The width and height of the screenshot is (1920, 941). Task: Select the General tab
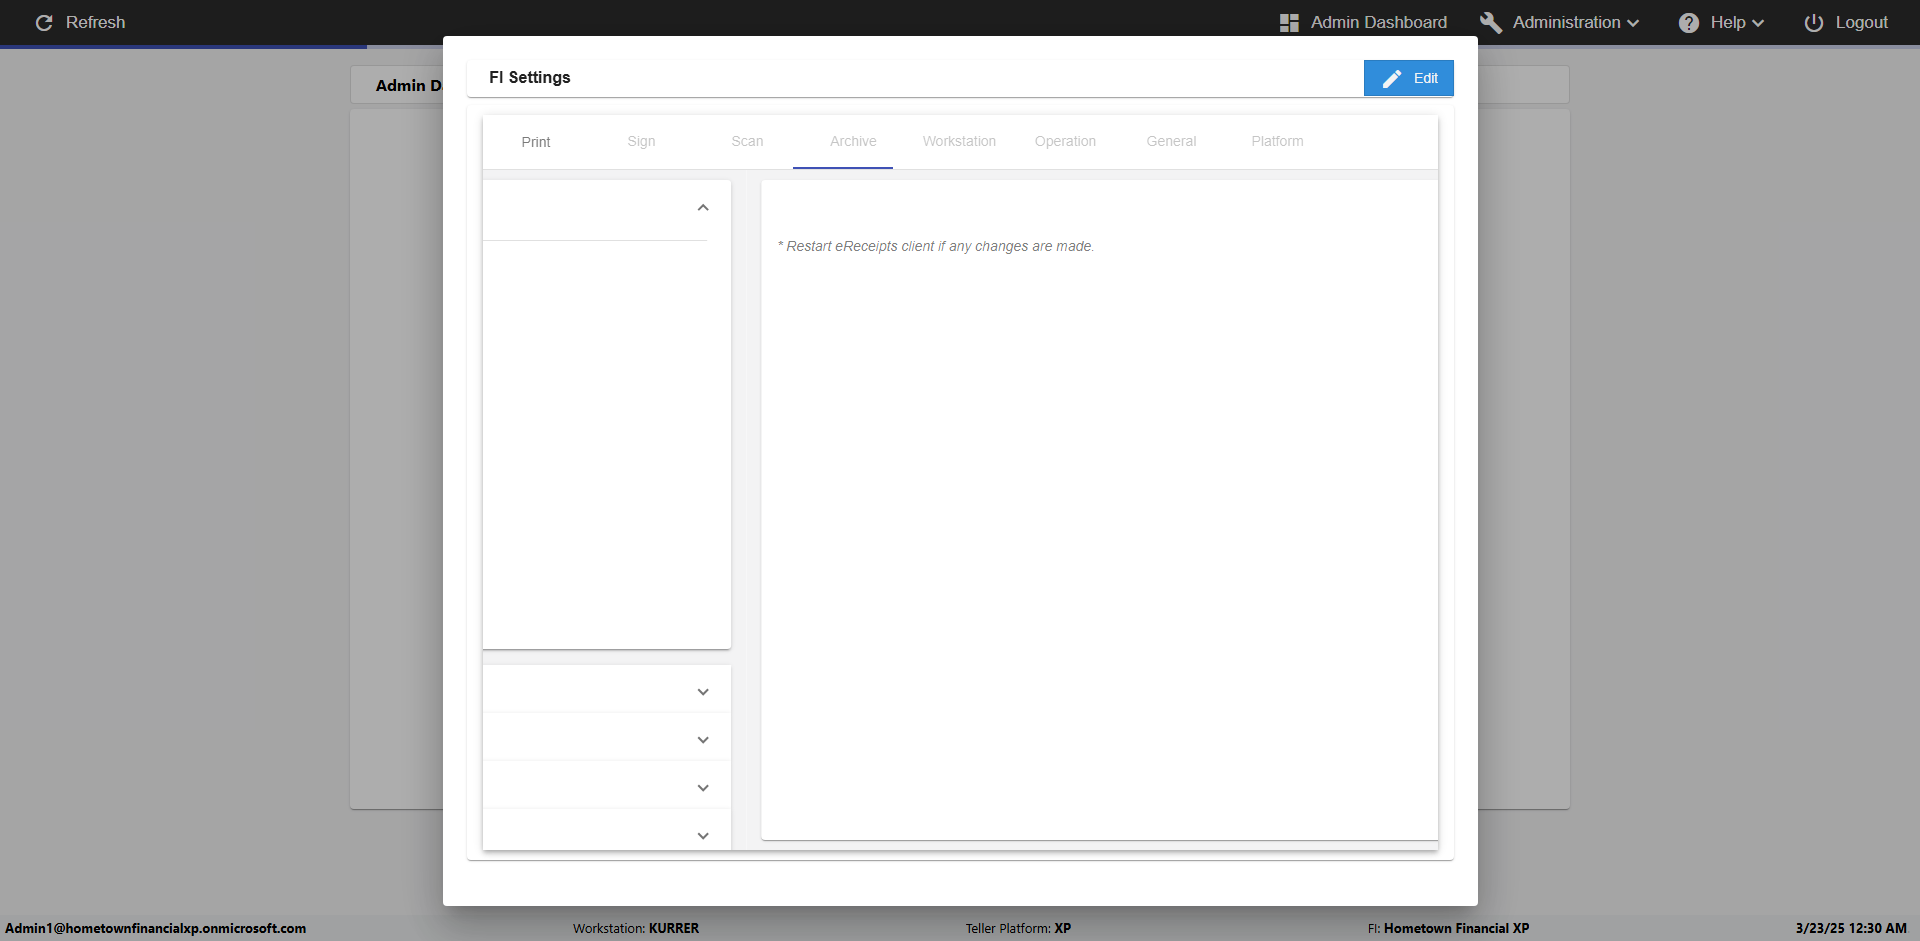1171,142
